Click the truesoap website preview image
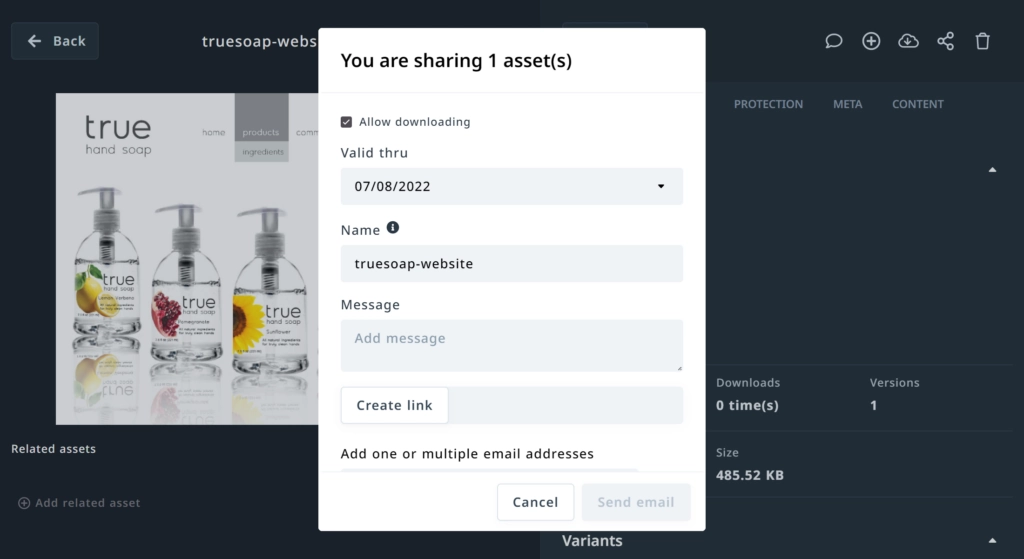The image size is (1024, 559). click(x=187, y=259)
